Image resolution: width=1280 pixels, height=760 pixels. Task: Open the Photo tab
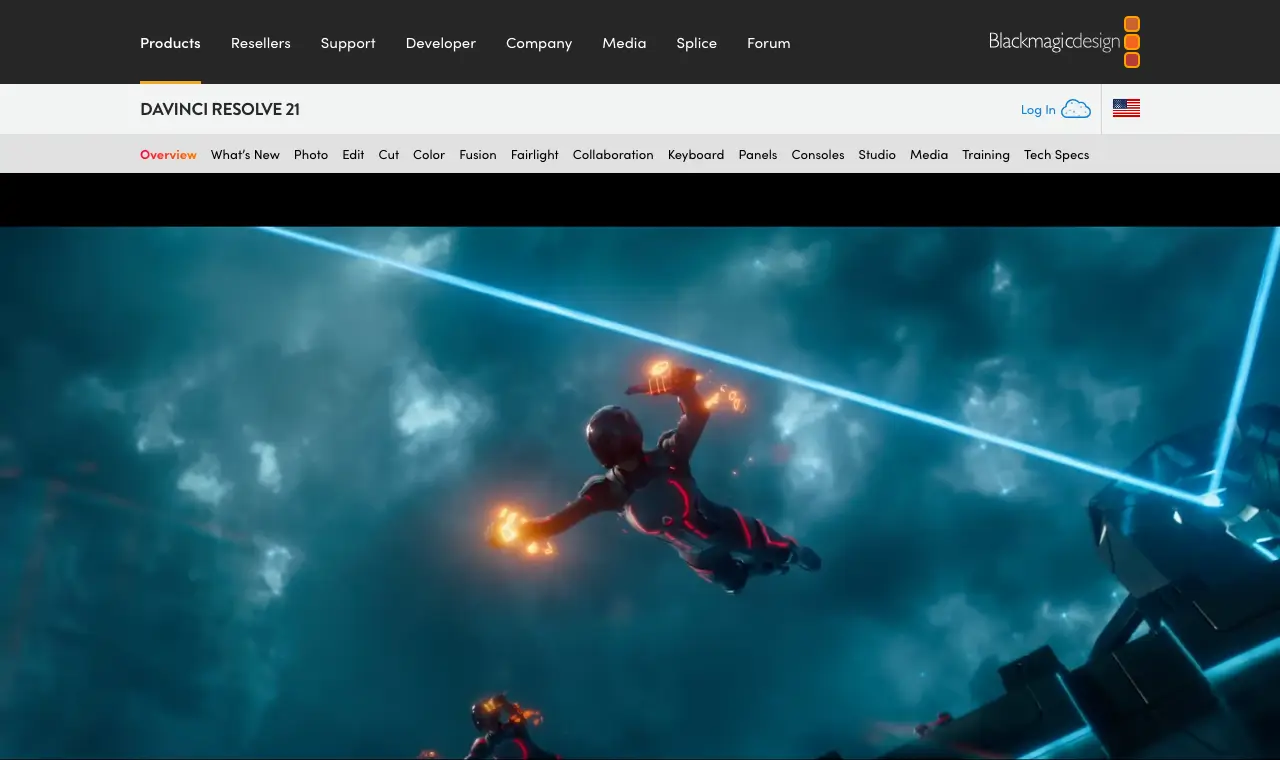pyautogui.click(x=311, y=154)
